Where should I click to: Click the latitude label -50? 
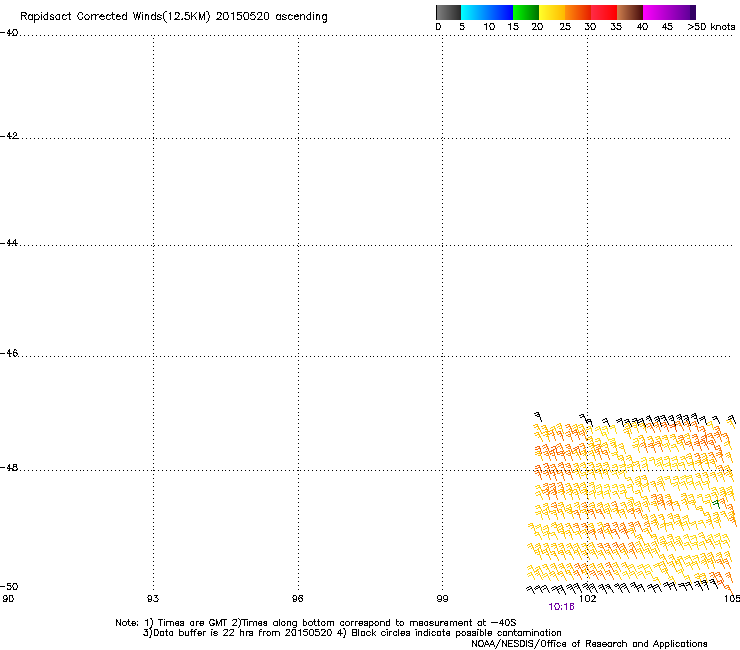pyautogui.click(x=9, y=586)
